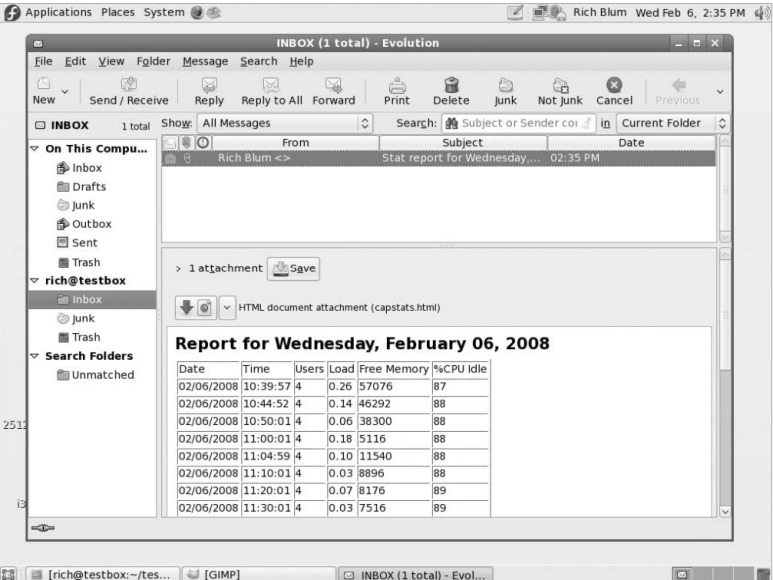Expand the 1 attachment list

pyautogui.click(x=178, y=269)
